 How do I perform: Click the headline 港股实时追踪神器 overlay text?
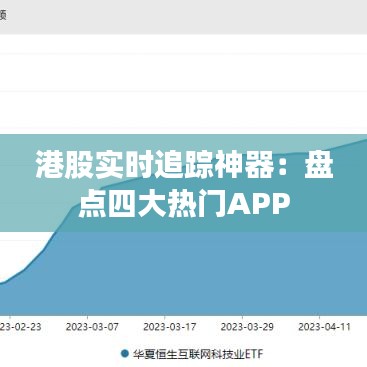[155, 165]
